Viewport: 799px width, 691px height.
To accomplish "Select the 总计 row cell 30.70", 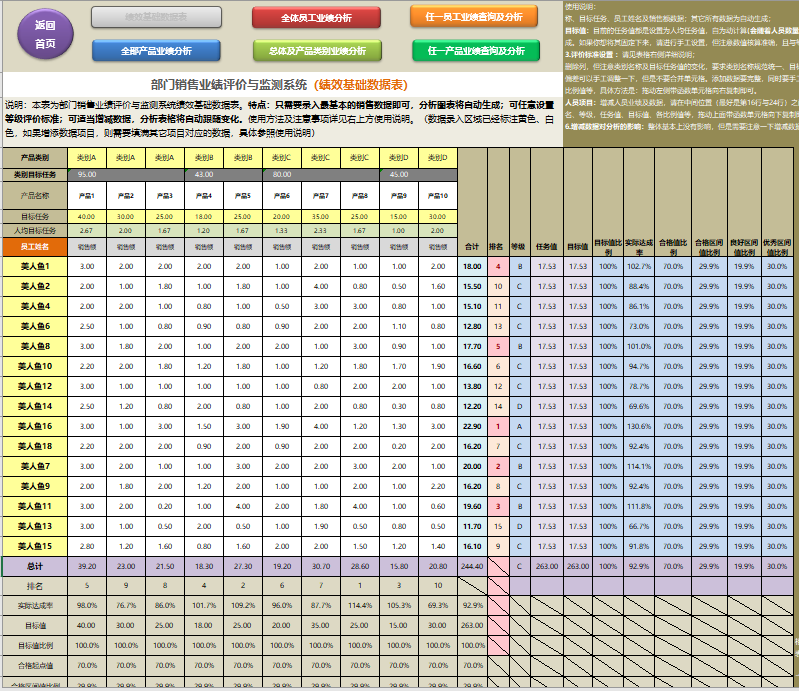I will pos(321,566).
